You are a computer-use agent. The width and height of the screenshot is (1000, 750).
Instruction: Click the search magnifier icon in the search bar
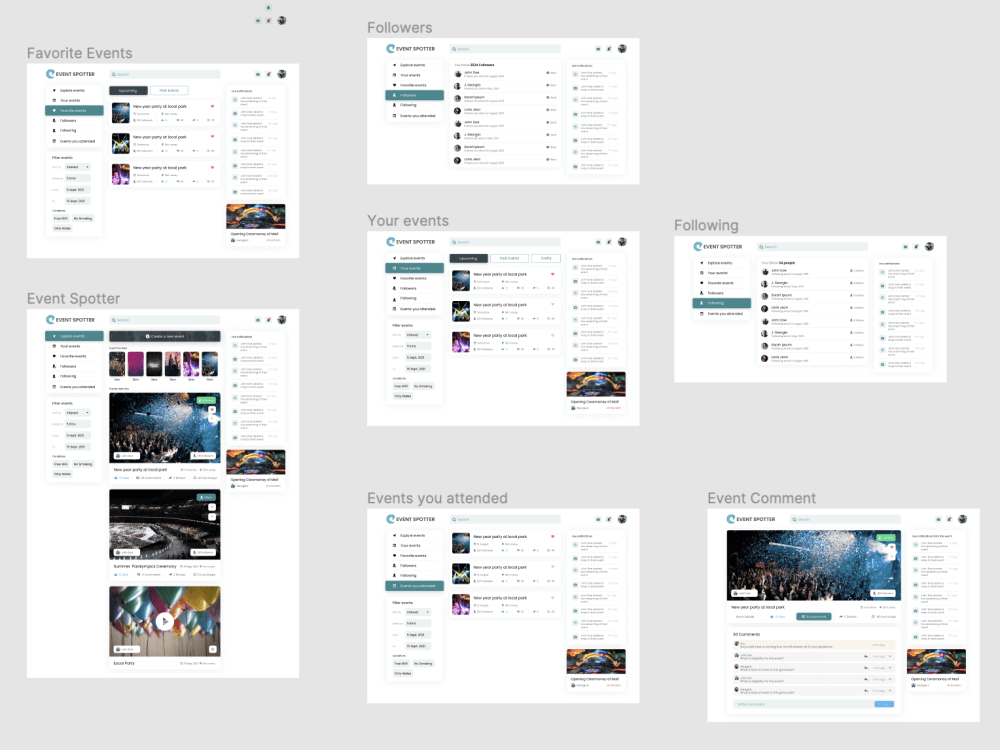coord(114,320)
